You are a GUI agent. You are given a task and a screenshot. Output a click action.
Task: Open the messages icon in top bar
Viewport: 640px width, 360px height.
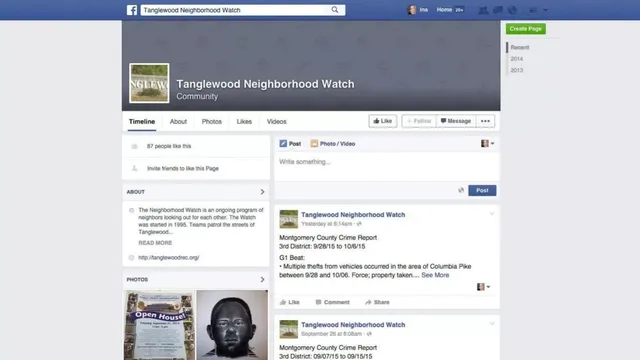tap(498, 10)
